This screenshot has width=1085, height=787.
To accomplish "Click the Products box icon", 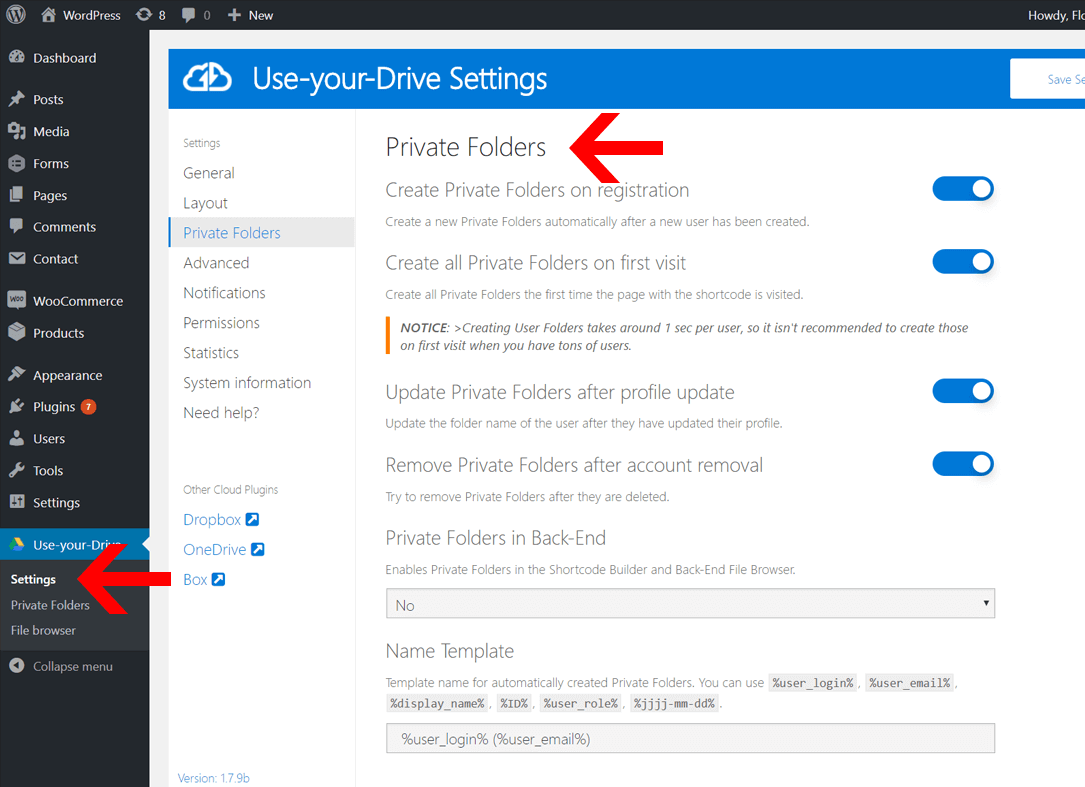I will (x=17, y=332).
